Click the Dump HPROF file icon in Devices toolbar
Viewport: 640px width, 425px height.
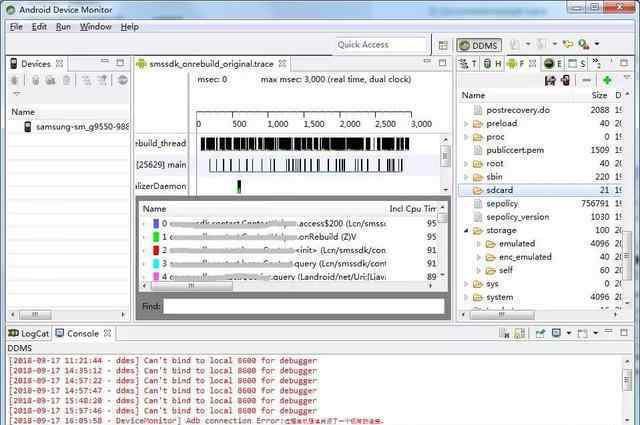pos(51,80)
